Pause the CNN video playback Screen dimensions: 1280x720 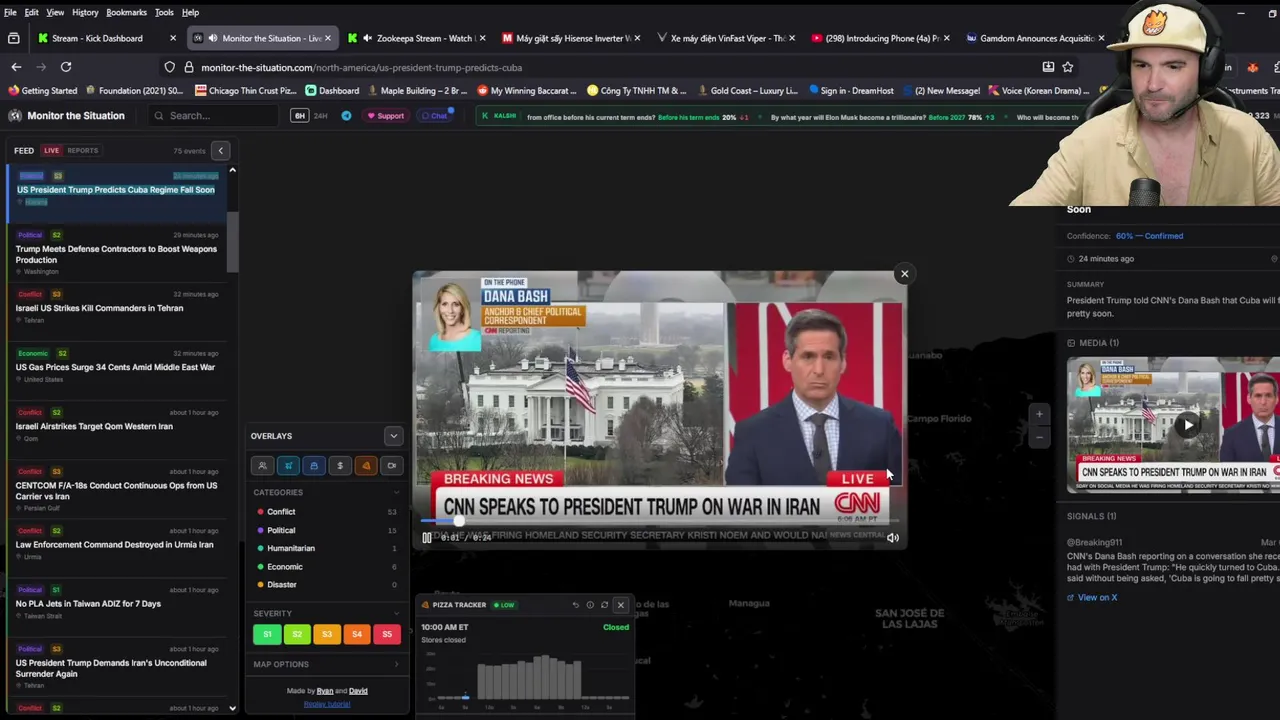(x=426, y=538)
